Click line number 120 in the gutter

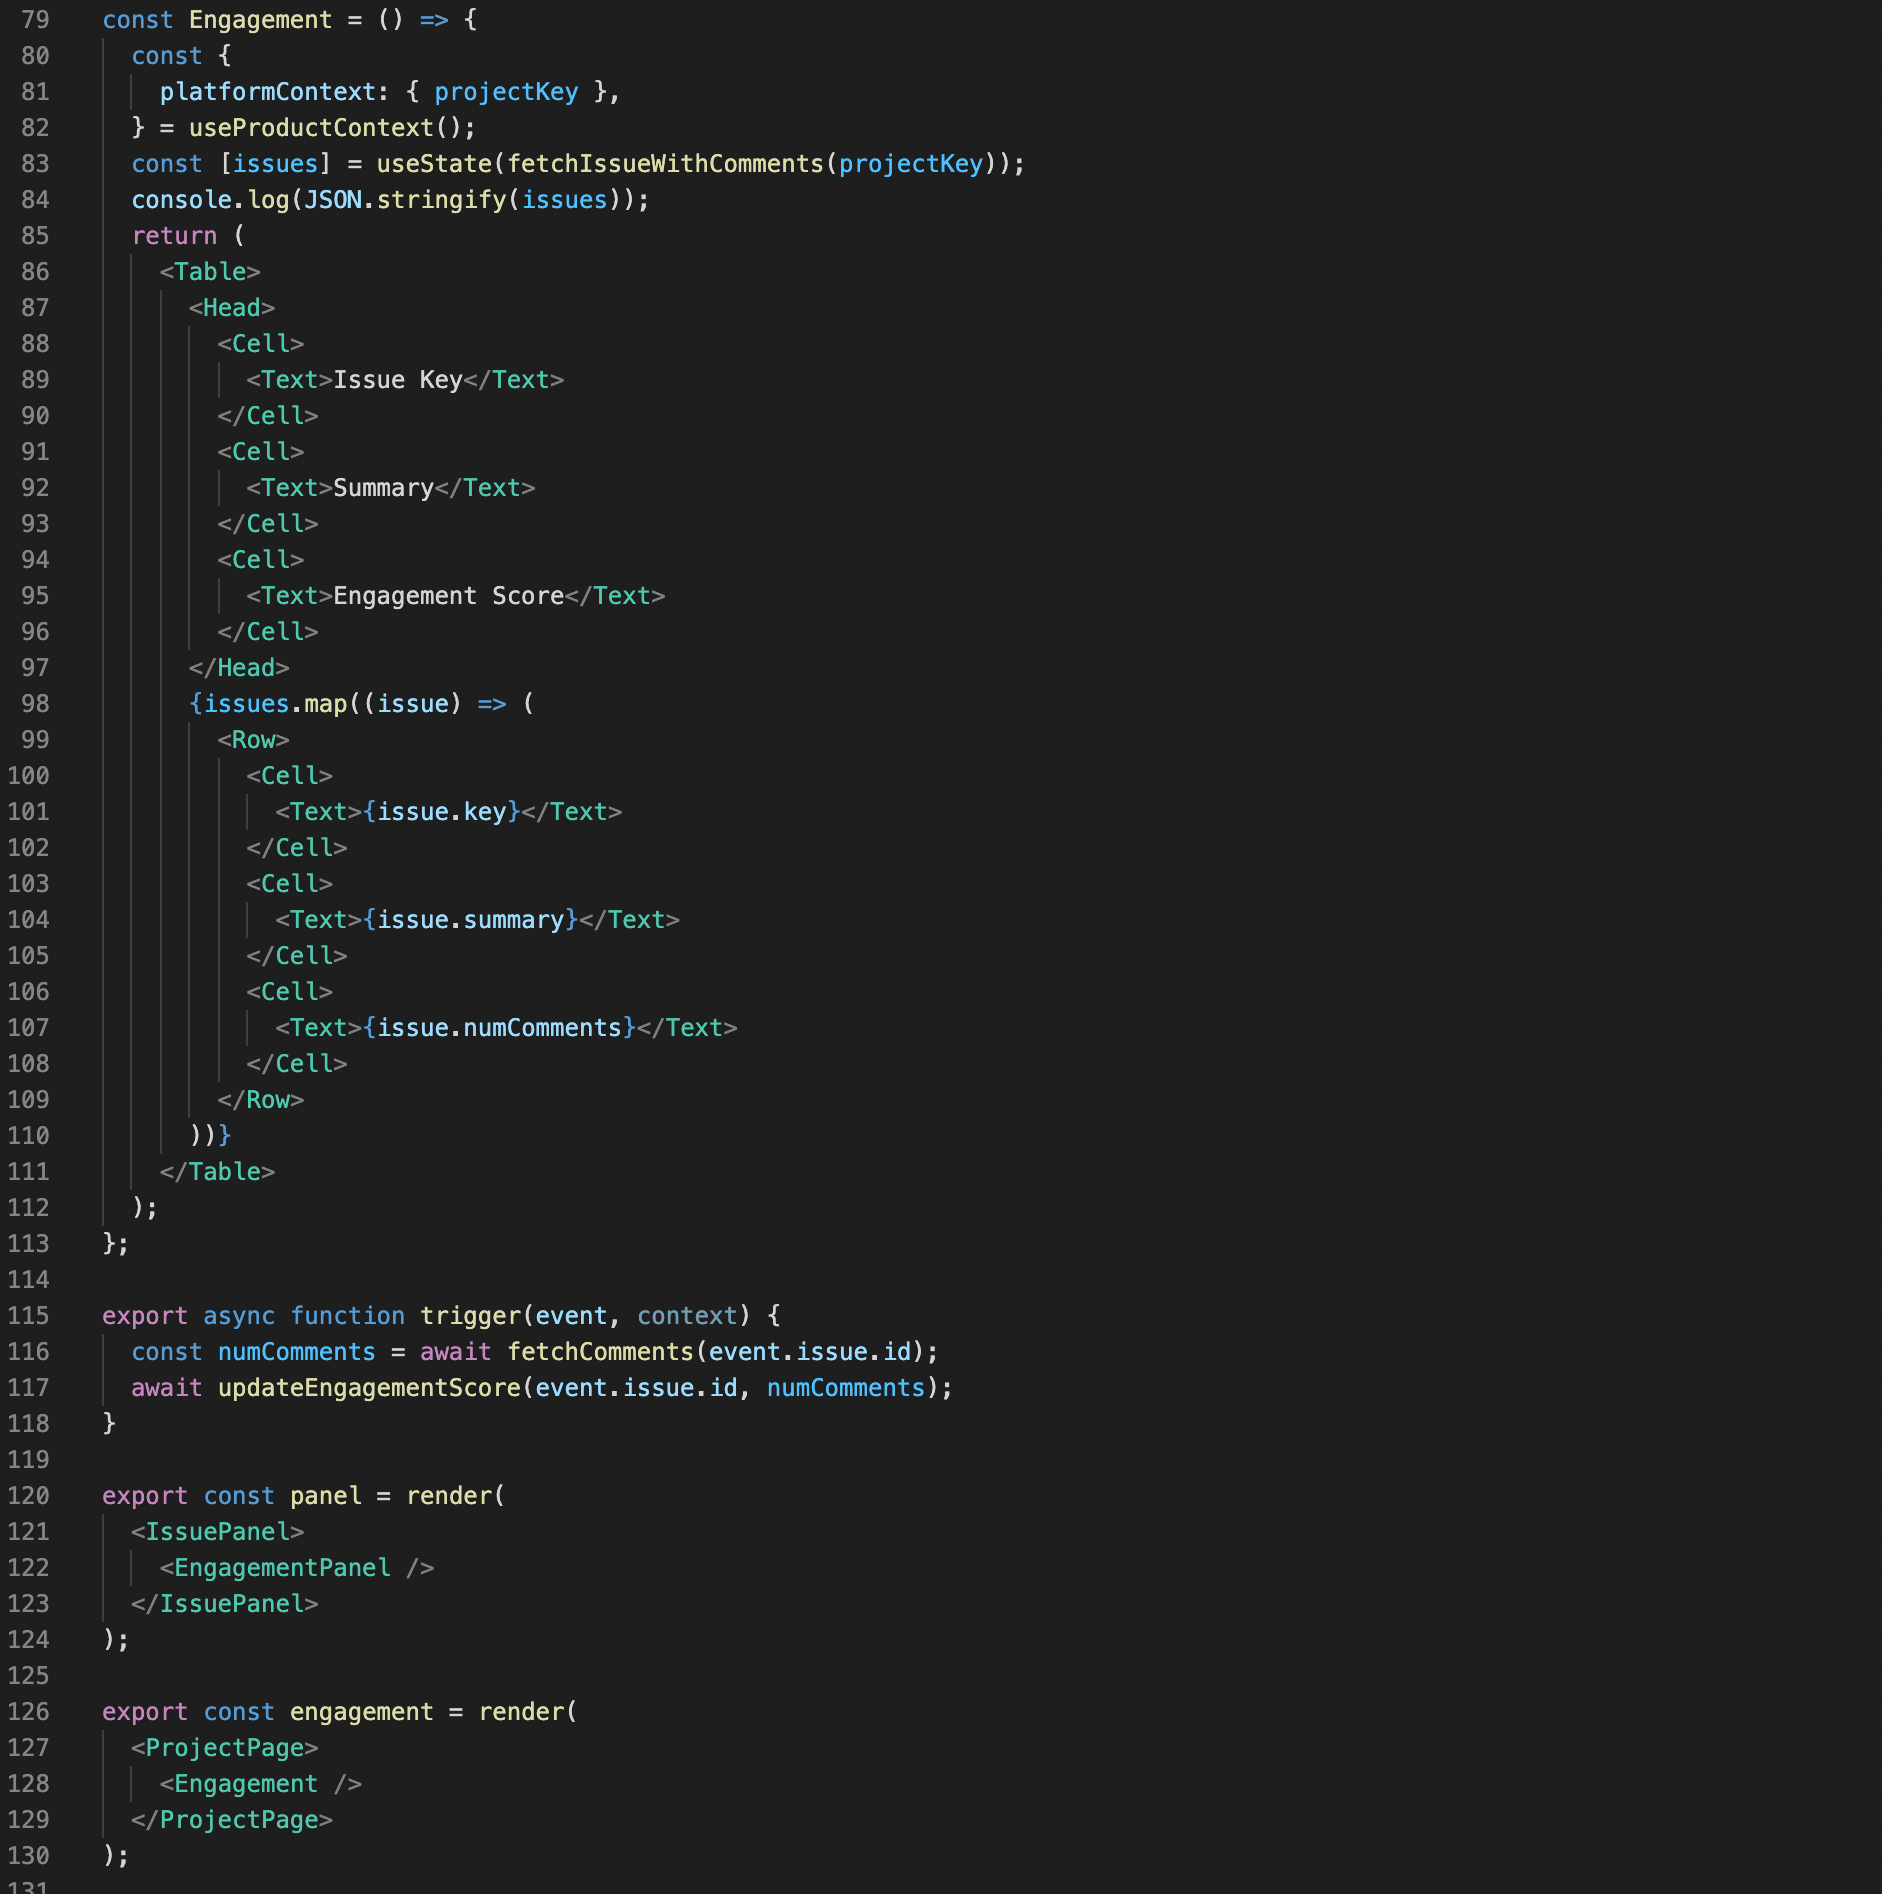(x=28, y=1496)
